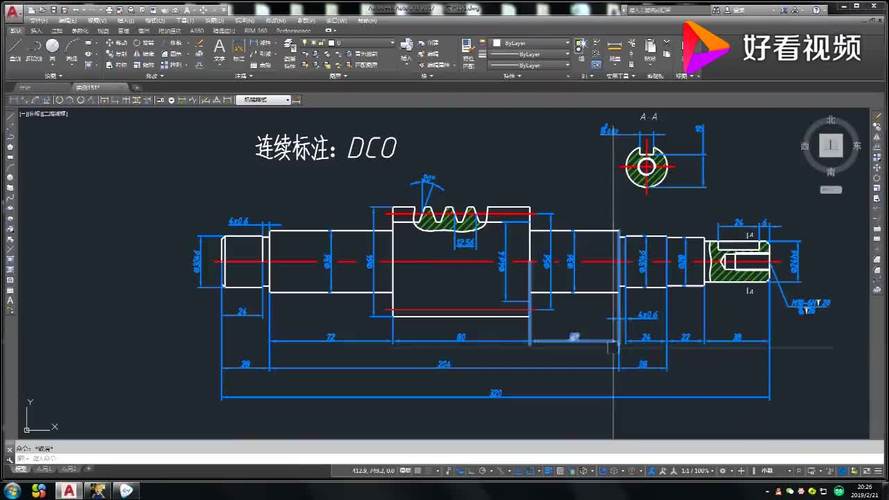Toggle object snap in status bar
The width and height of the screenshot is (889, 500).
(x=530, y=471)
